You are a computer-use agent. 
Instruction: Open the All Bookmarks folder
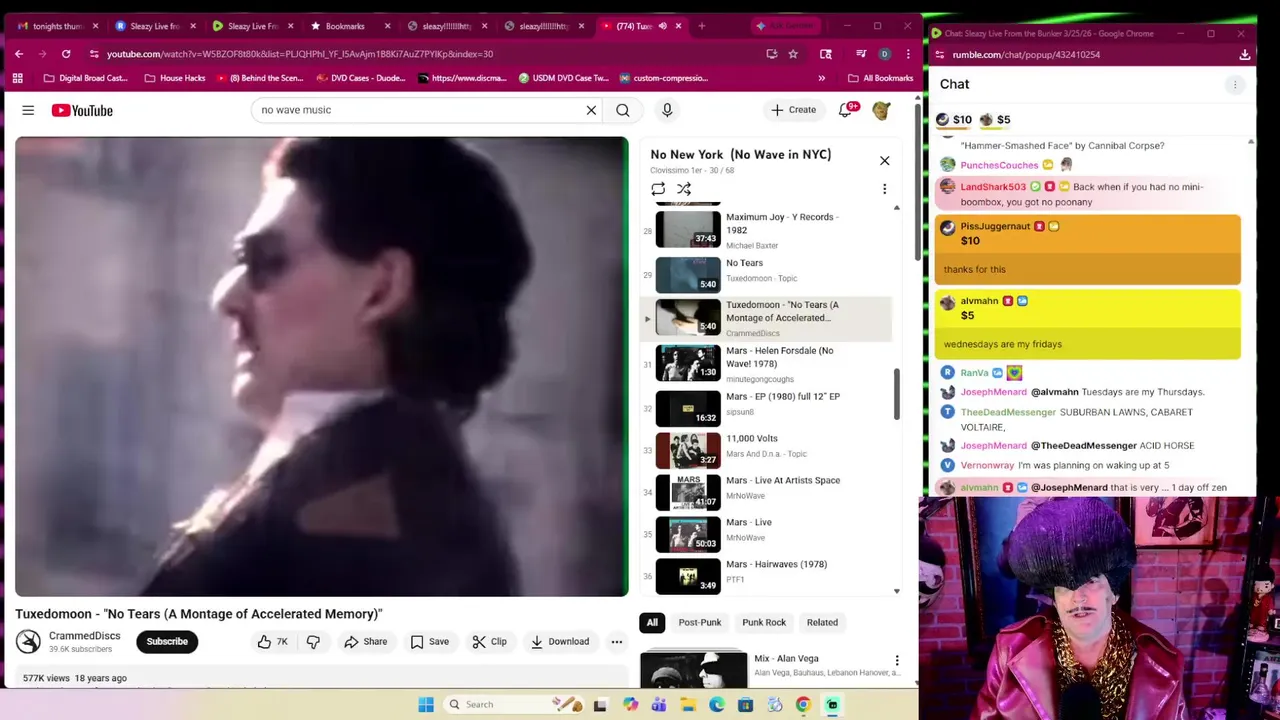click(x=880, y=78)
